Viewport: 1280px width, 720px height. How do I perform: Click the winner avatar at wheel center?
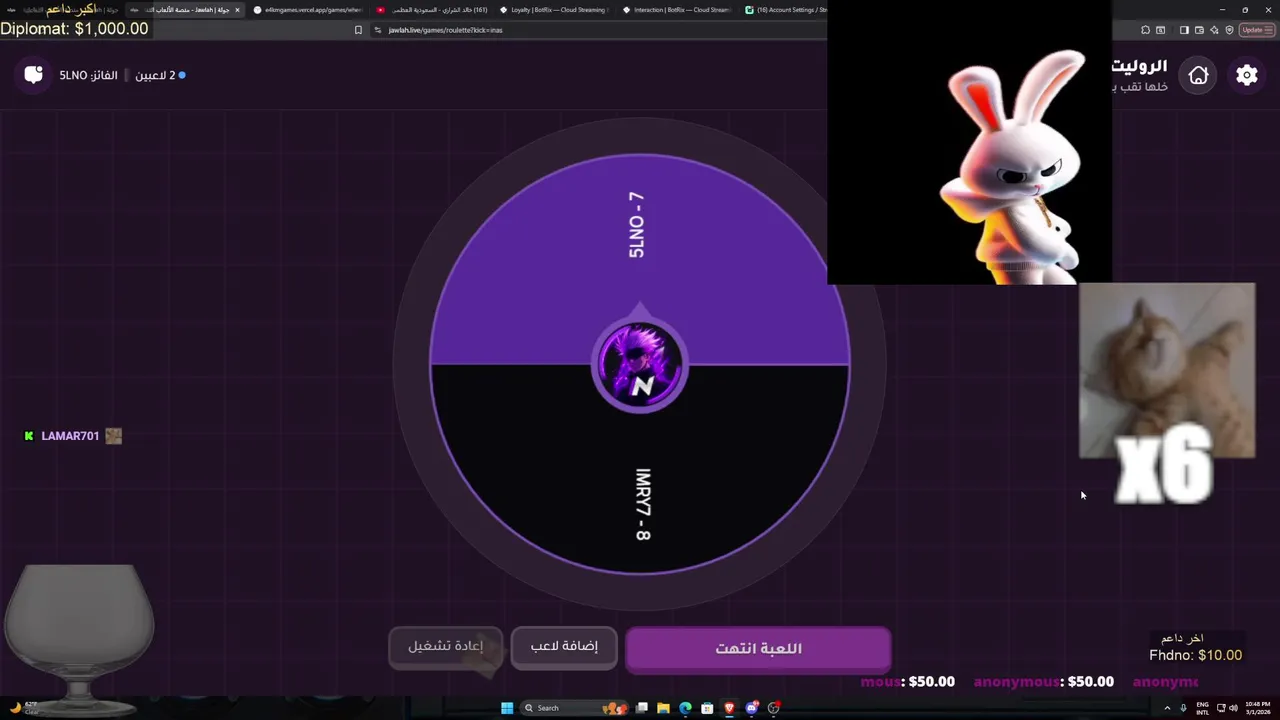point(640,365)
